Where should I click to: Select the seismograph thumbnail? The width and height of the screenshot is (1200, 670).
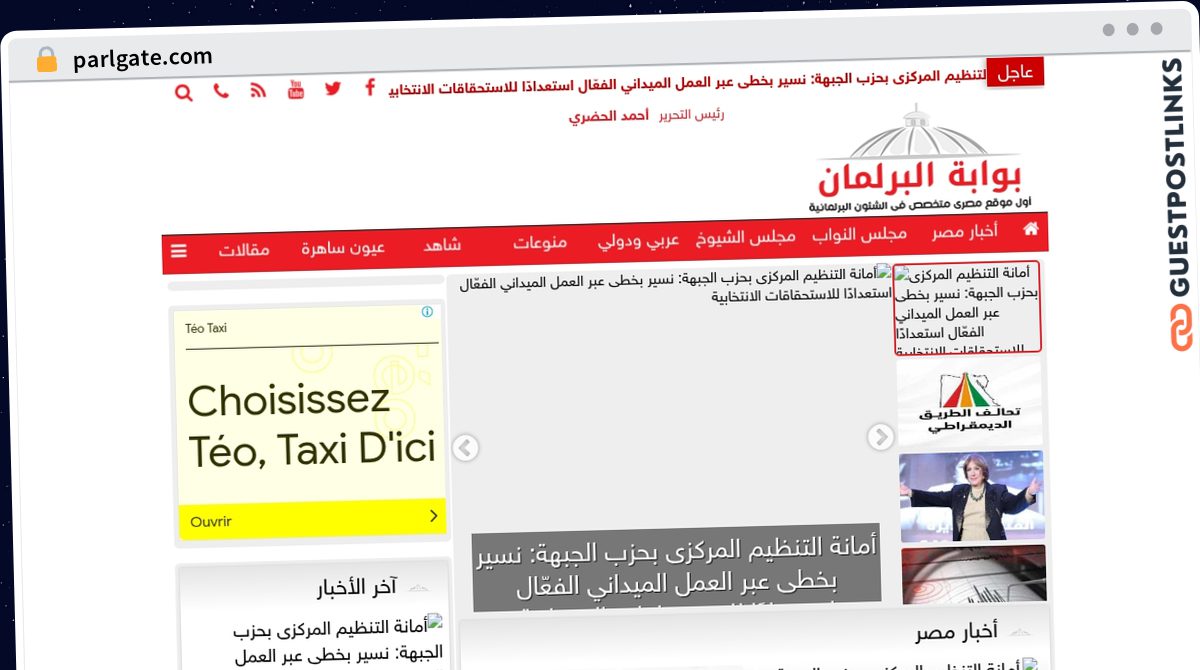pyautogui.click(x=974, y=574)
